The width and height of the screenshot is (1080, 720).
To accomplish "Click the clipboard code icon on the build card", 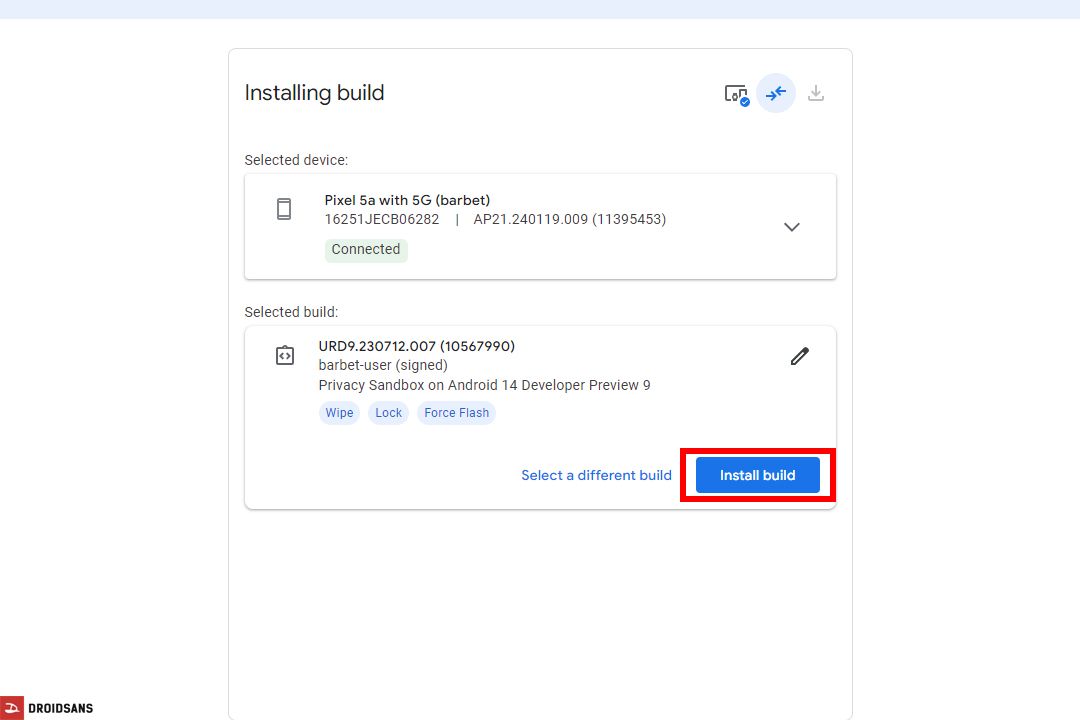I will coord(284,355).
